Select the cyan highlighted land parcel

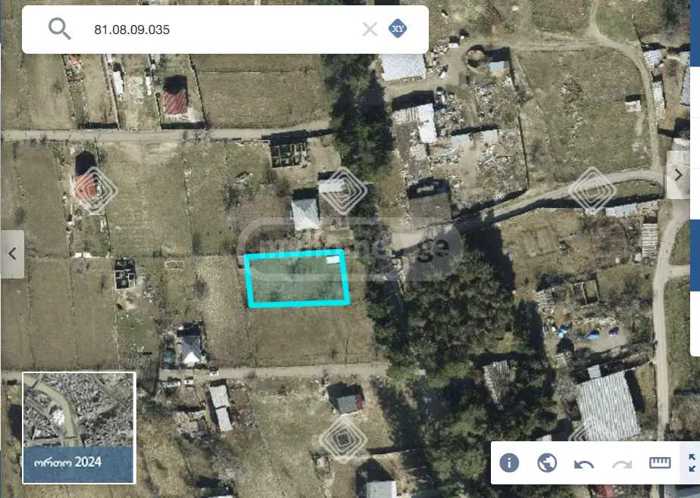297,278
